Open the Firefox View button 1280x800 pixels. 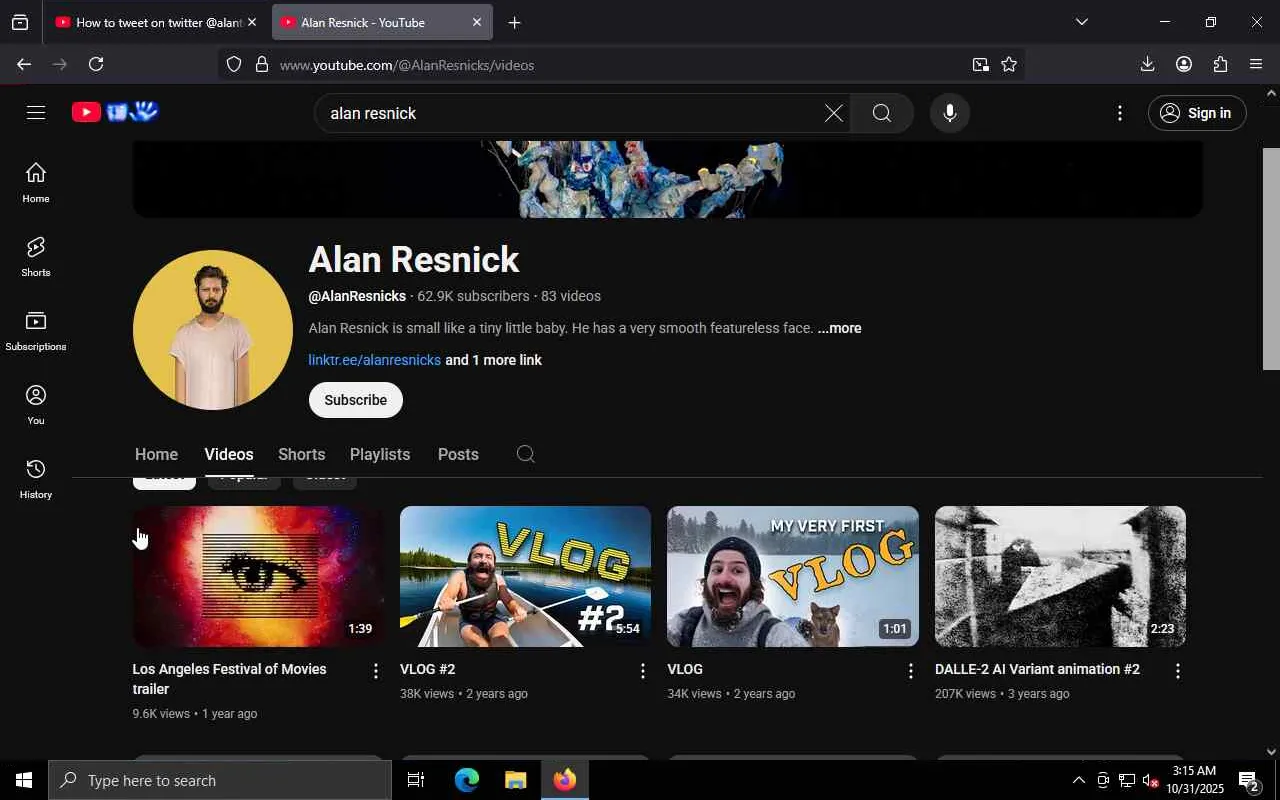[x=20, y=22]
